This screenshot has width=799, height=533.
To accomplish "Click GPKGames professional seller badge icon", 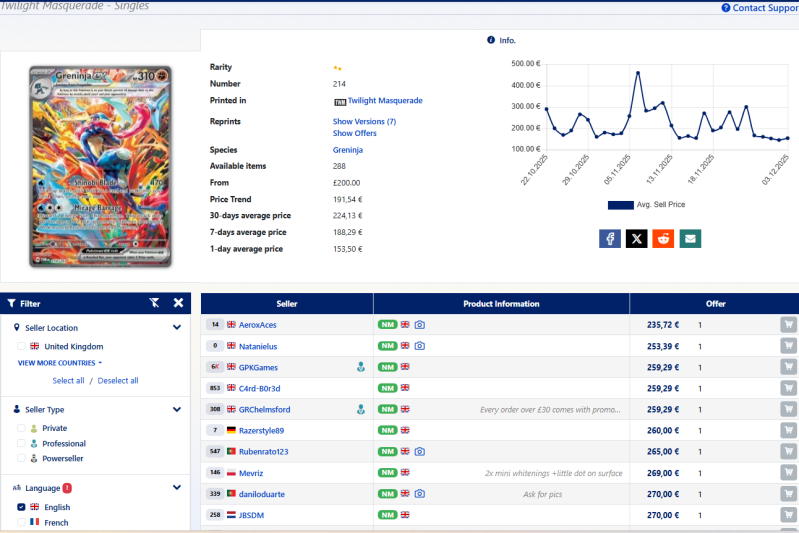I will 361,367.
